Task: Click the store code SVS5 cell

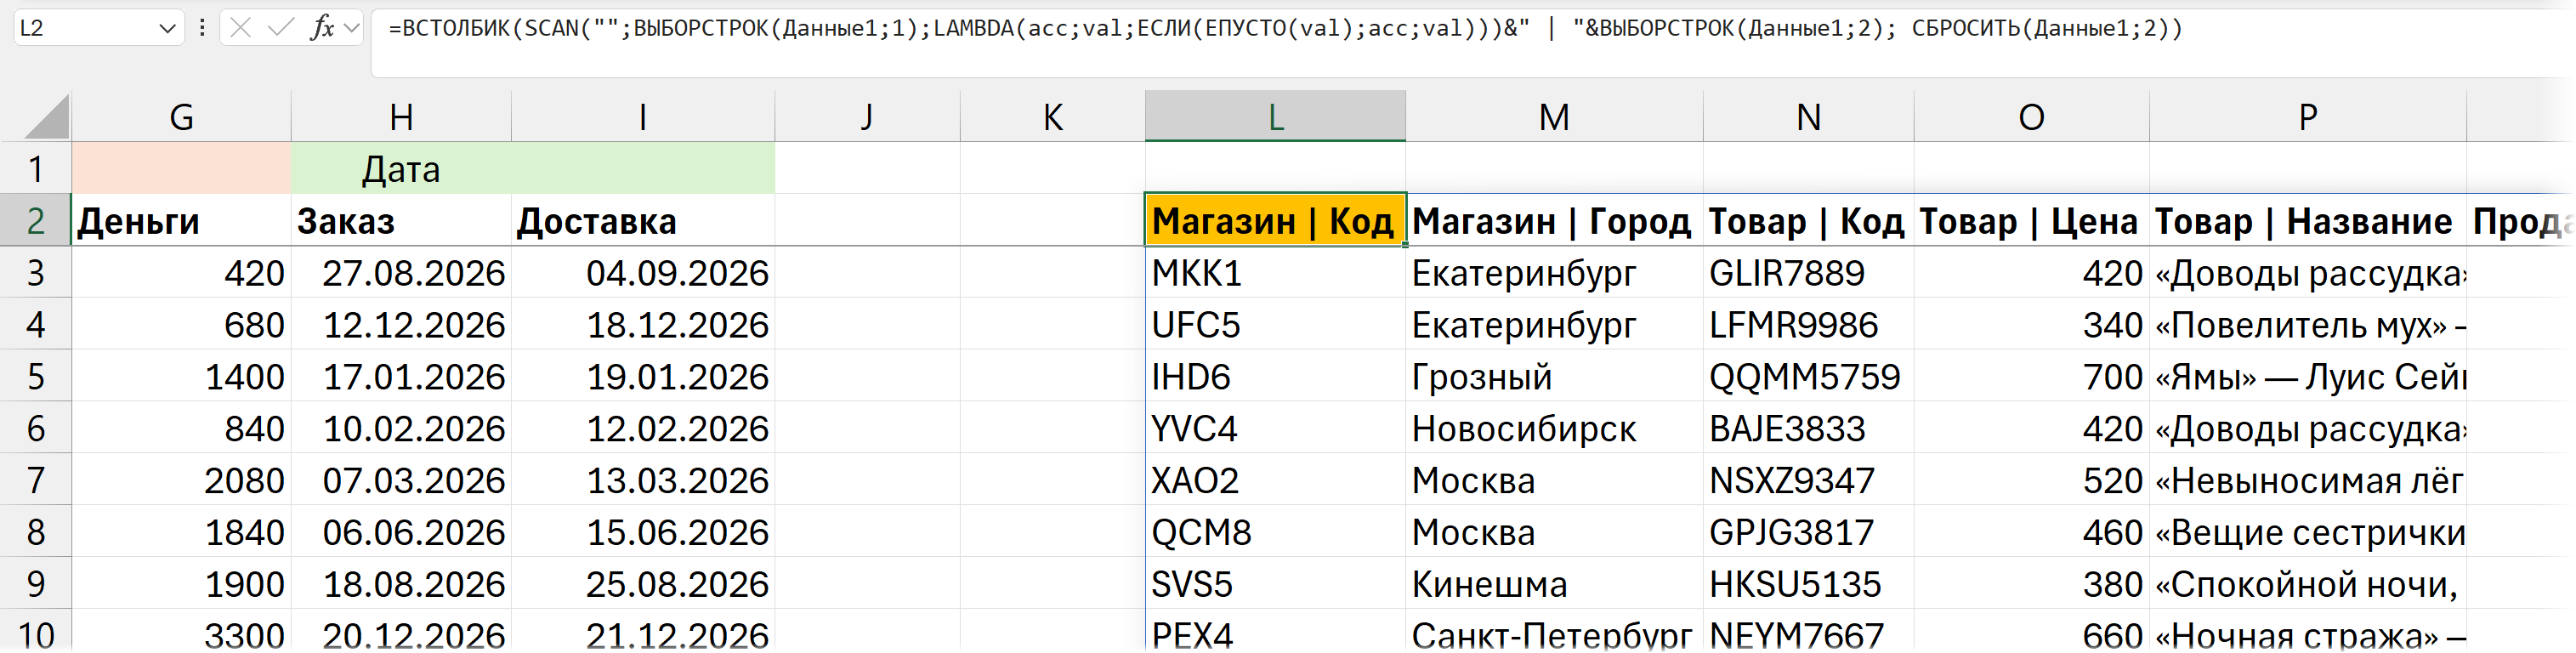Action: click(x=1275, y=584)
